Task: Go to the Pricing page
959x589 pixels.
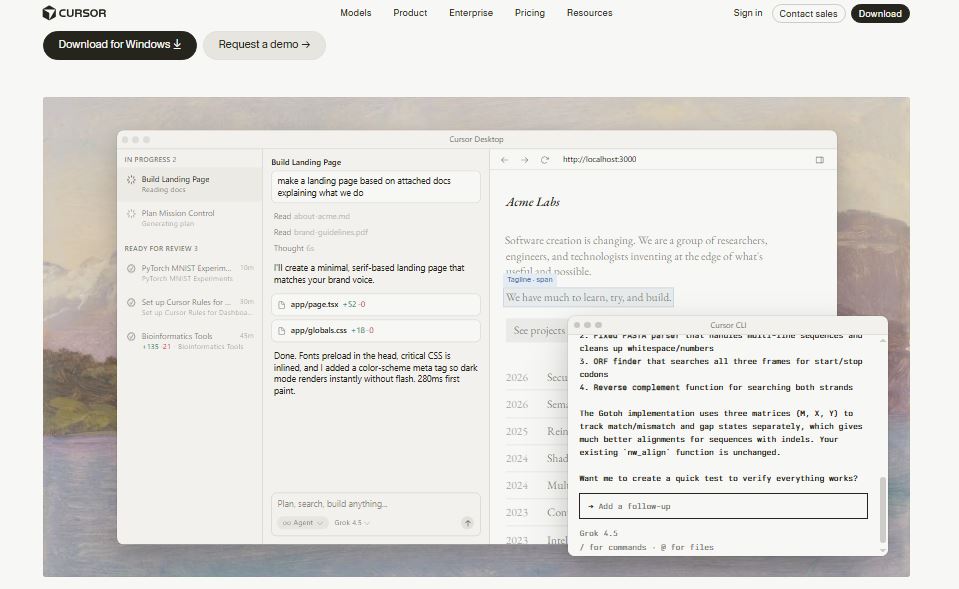Action: (530, 13)
